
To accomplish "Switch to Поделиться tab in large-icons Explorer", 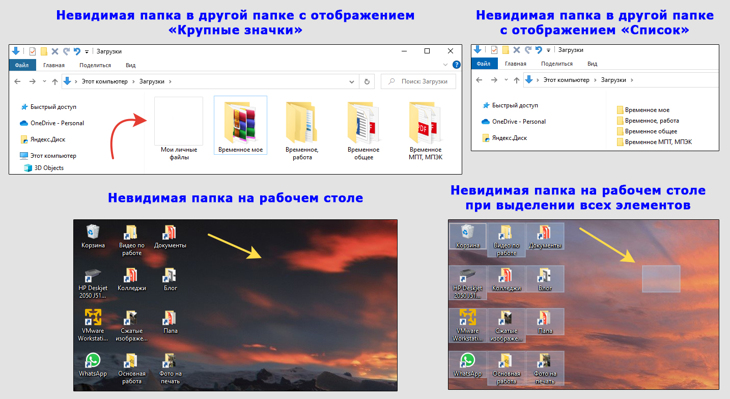I will pos(95,65).
